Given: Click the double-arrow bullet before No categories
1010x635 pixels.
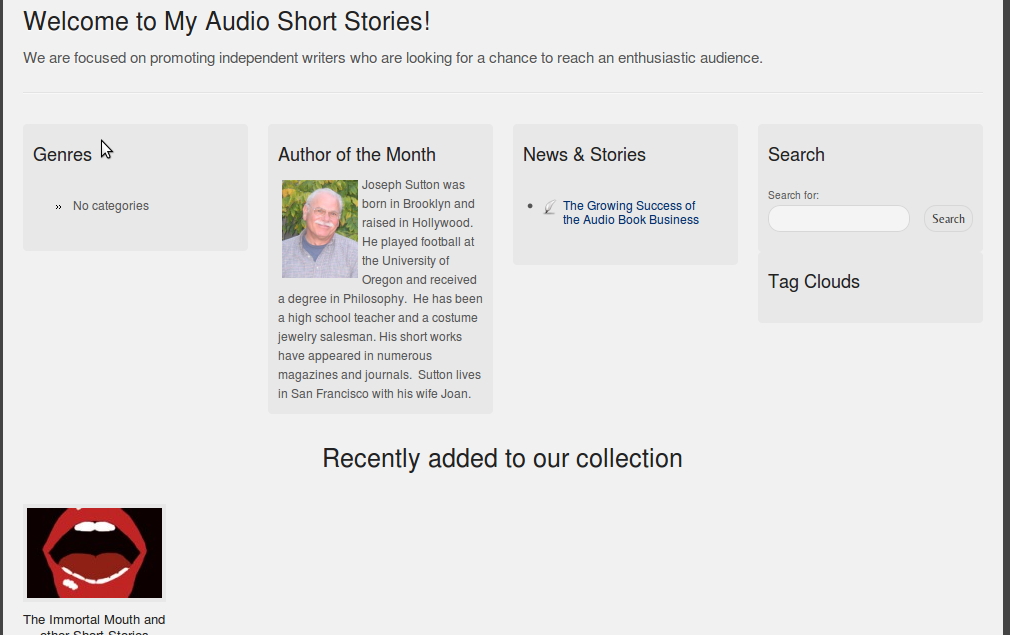Looking at the screenshot, I should tap(58, 207).
